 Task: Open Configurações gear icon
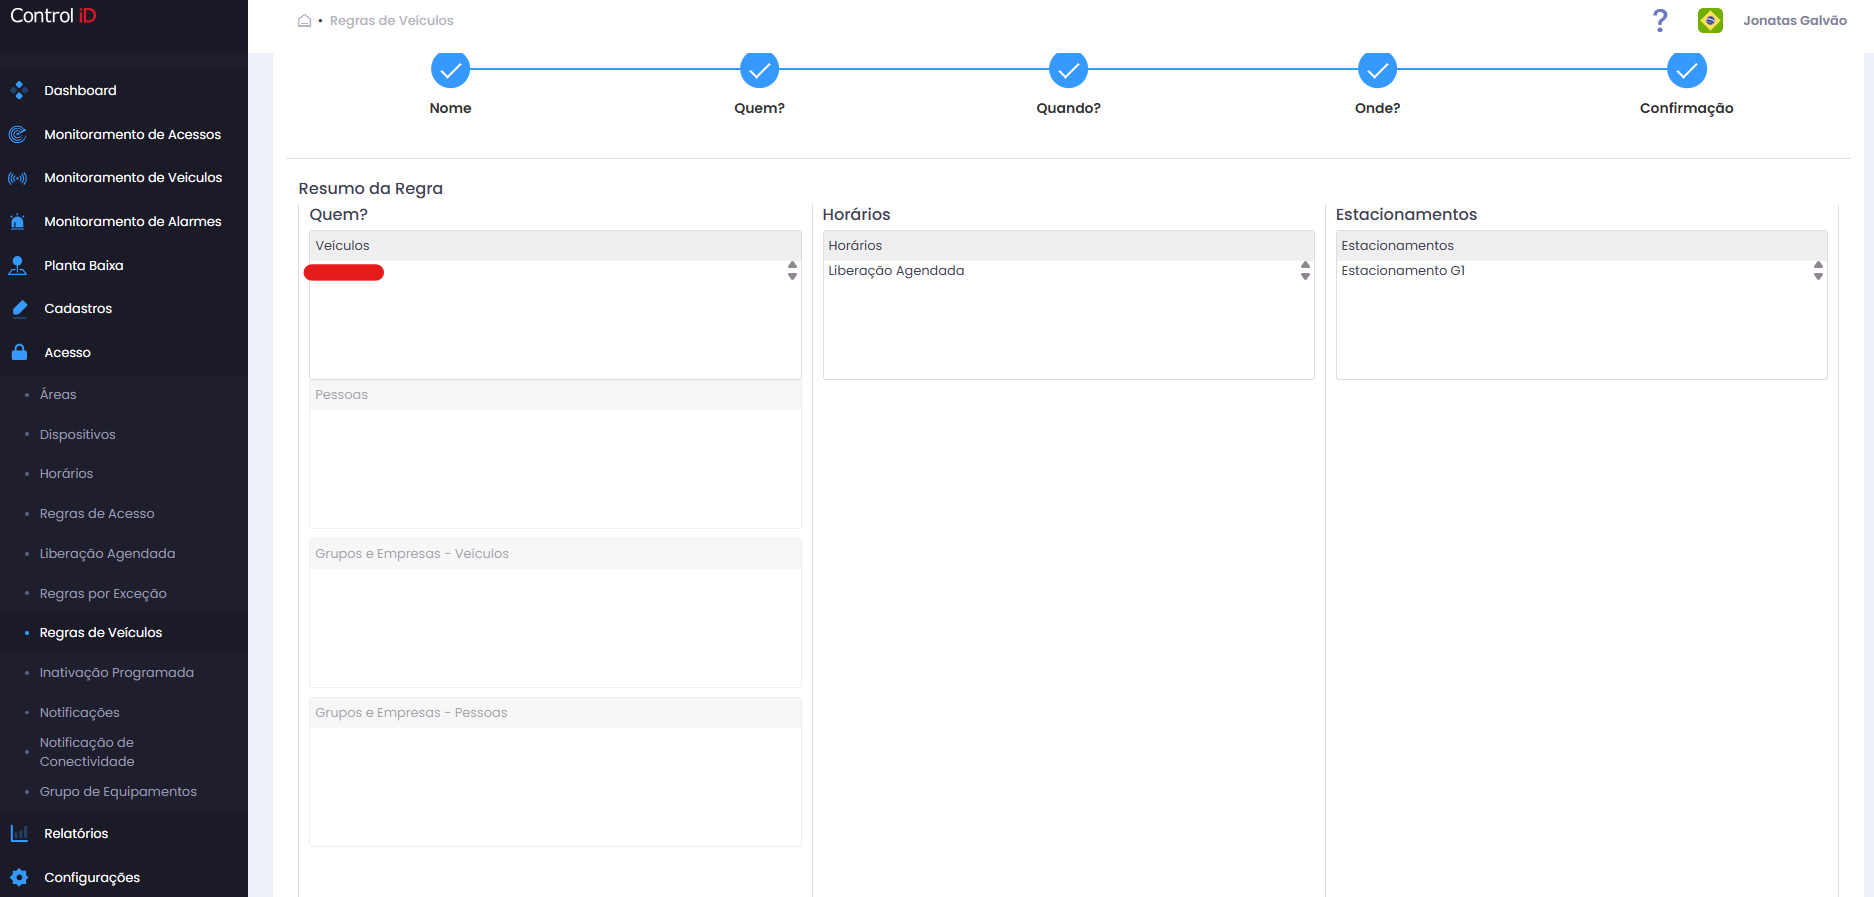pos(19,877)
